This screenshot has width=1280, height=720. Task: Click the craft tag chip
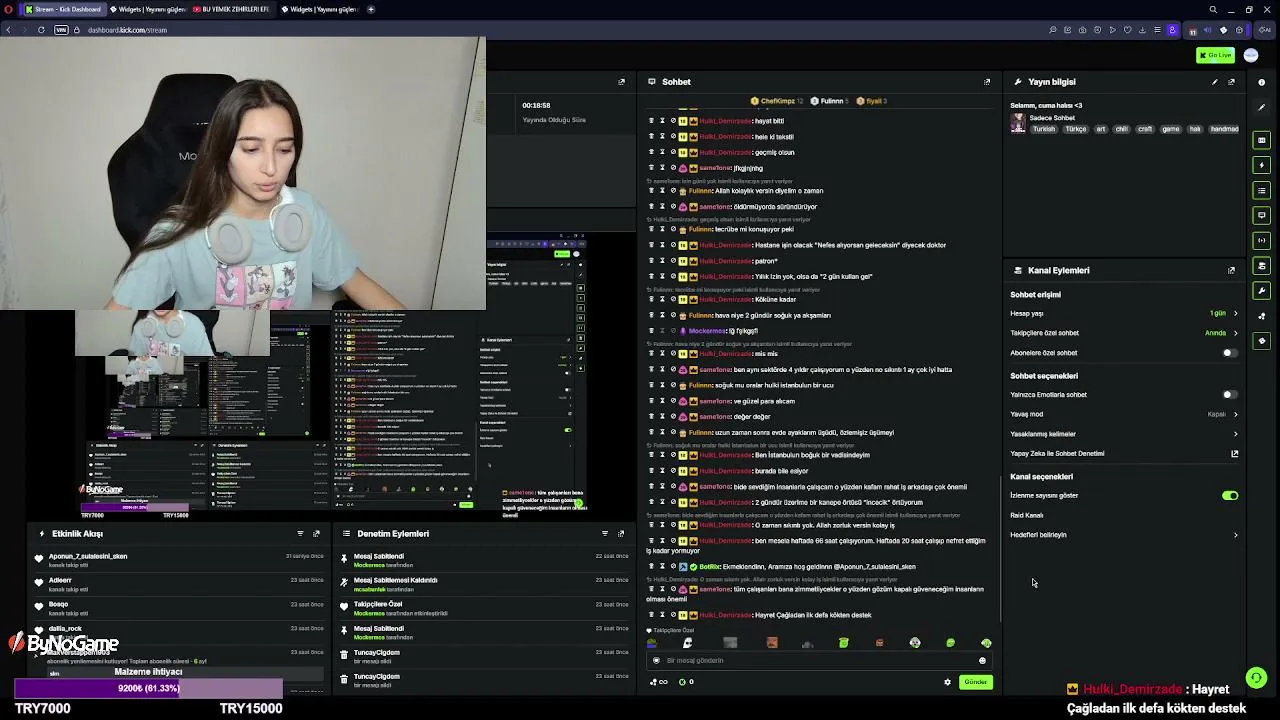pyautogui.click(x=1145, y=129)
